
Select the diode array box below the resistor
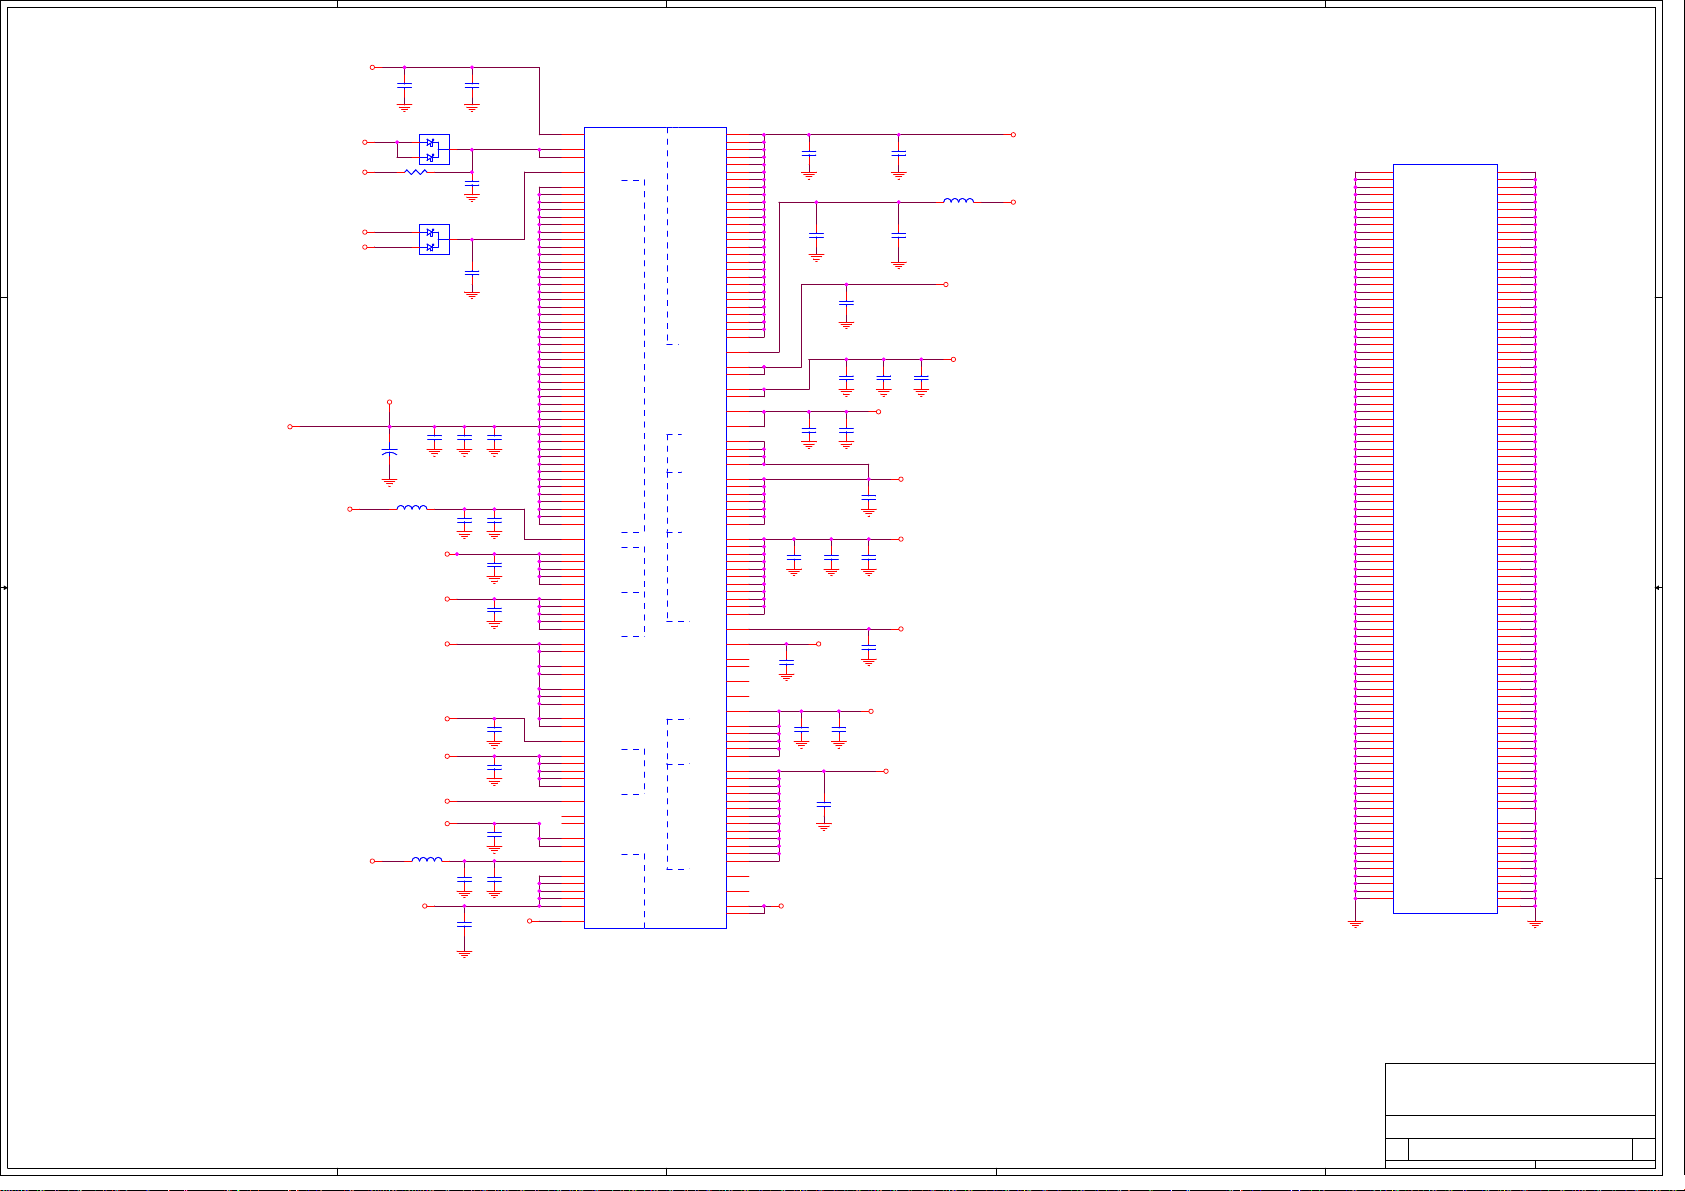pos(434,239)
